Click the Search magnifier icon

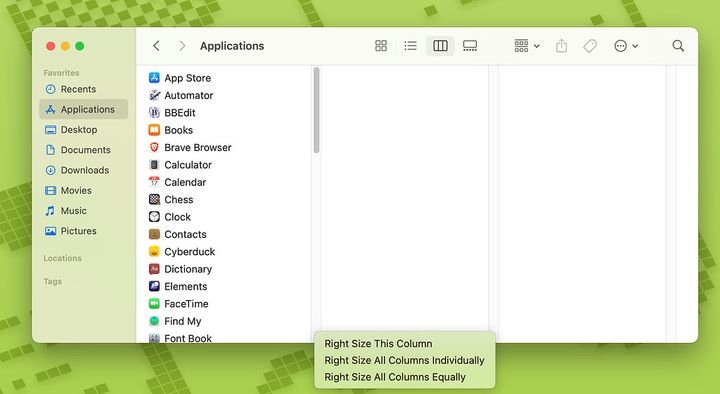coord(678,45)
